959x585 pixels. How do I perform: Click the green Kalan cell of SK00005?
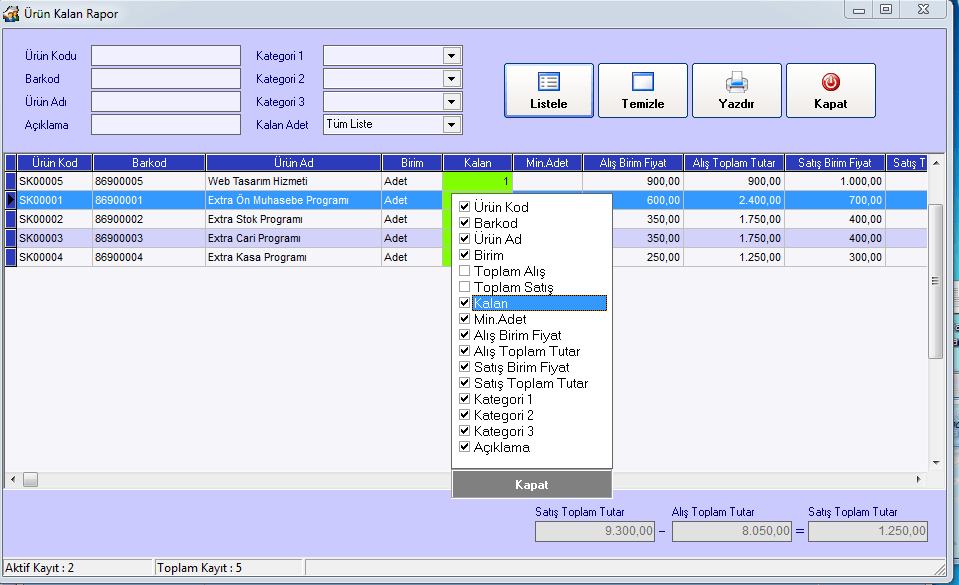click(477, 181)
